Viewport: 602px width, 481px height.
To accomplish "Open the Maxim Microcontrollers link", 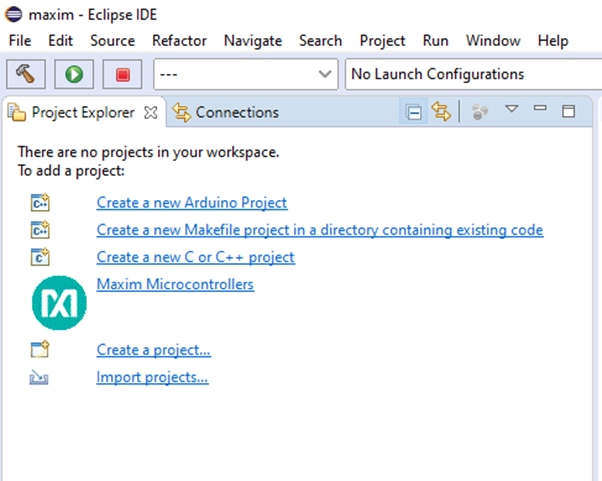I will pyautogui.click(x=175, y=284).
